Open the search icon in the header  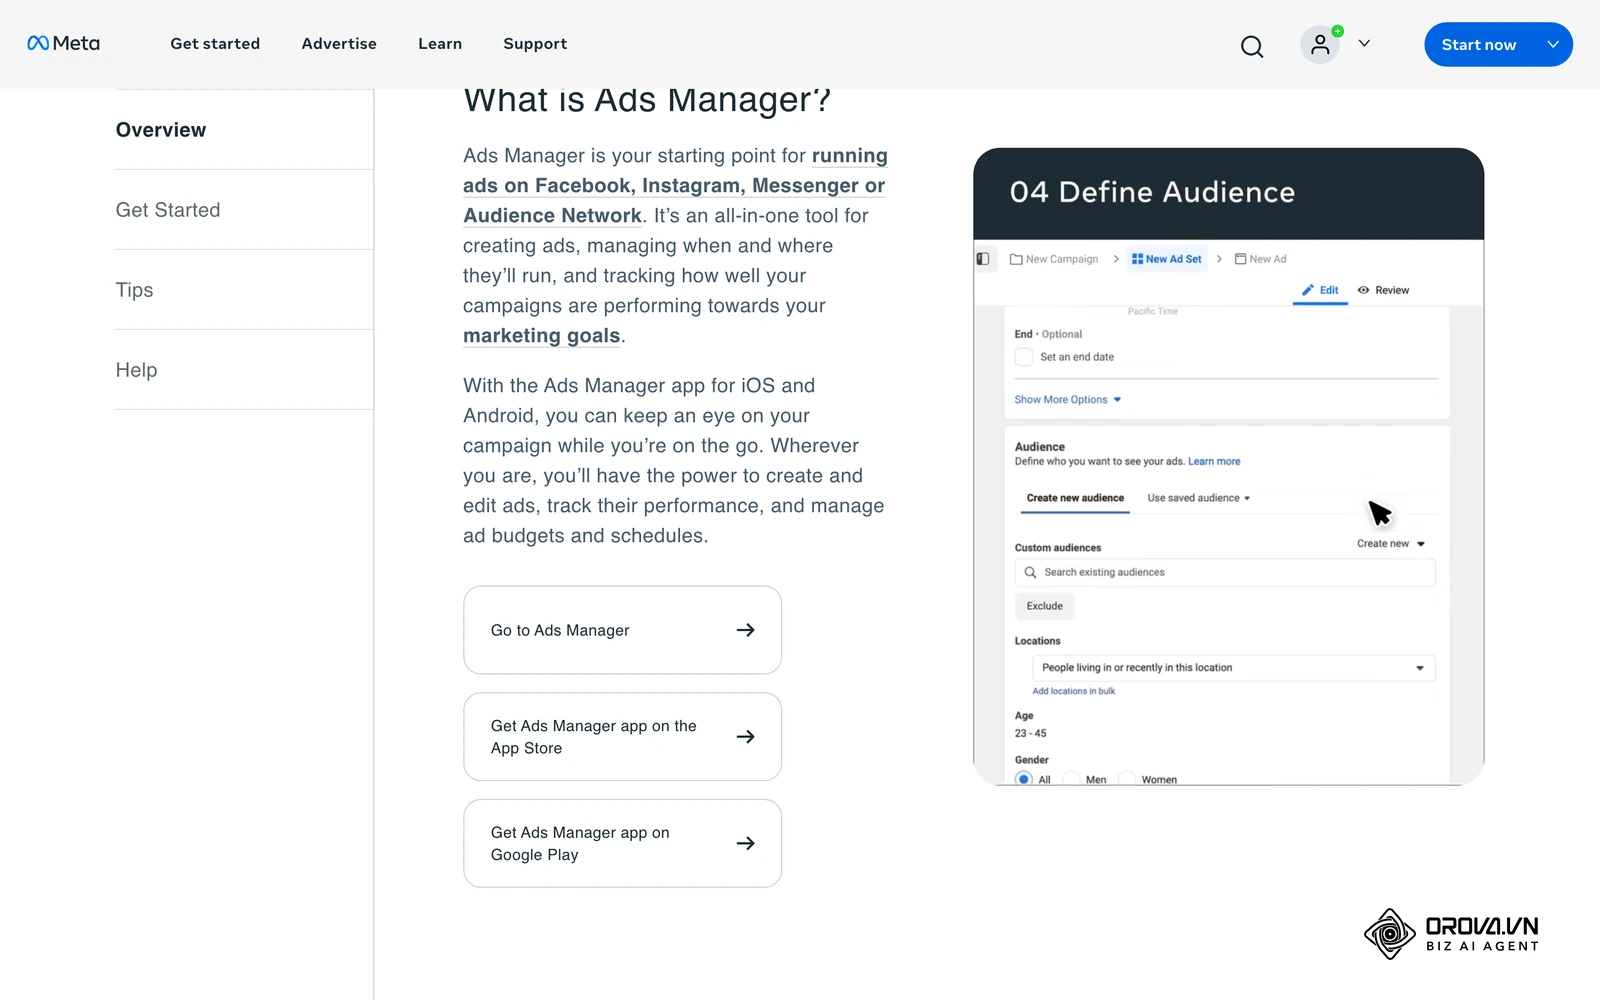click(x=1252, y=46)
